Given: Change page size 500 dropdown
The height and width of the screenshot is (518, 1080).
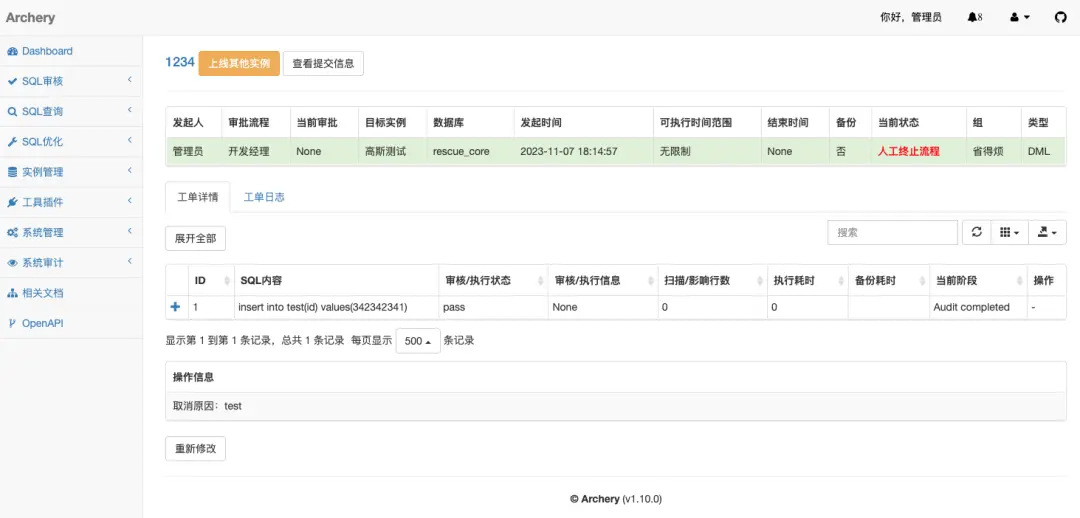Looking at the screenshot, I should point(418,341).
